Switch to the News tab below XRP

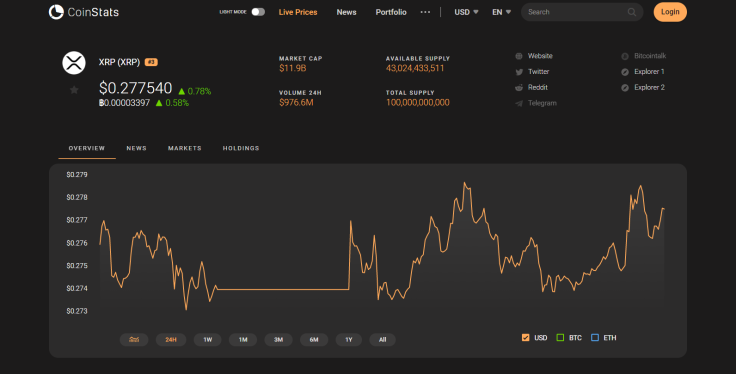[137, 148]
